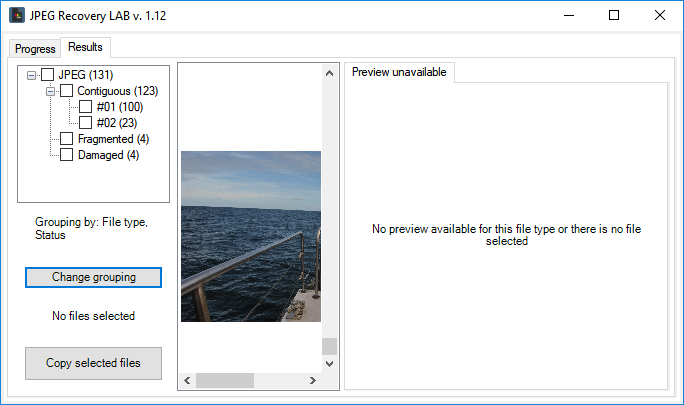Select the ocean boat photo thumbnail
Image resolution: width=684 pixels, height=405 pixels.
(250, 236)
